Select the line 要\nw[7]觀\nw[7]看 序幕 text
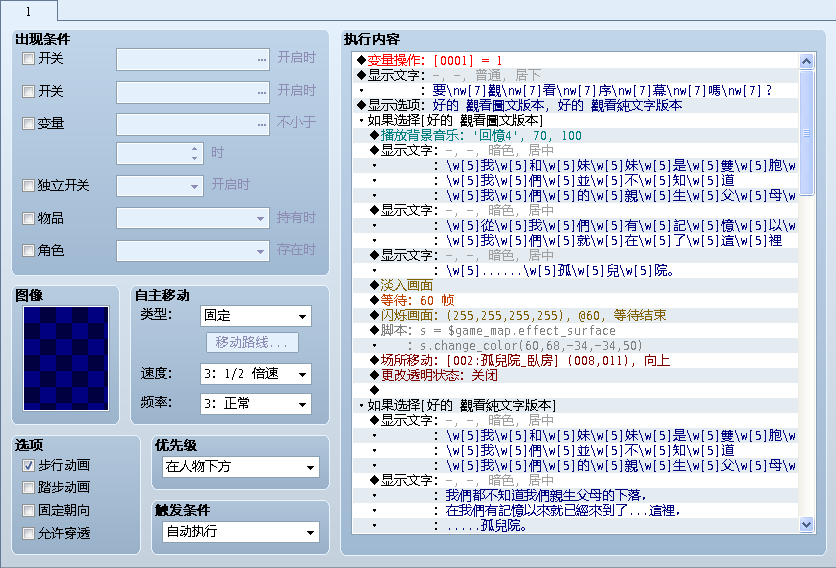The image size is (836, 568). [576, 90]
